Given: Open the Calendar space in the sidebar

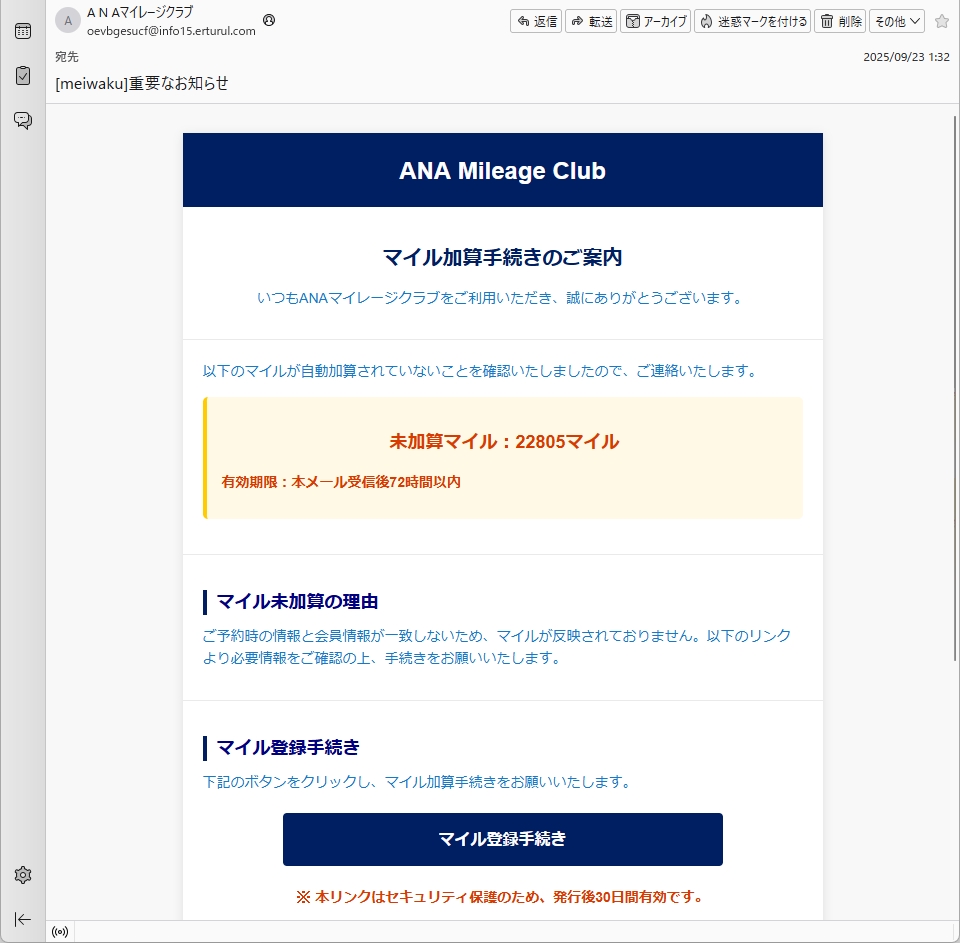Looking at the screenshot, I should [22, 31].
